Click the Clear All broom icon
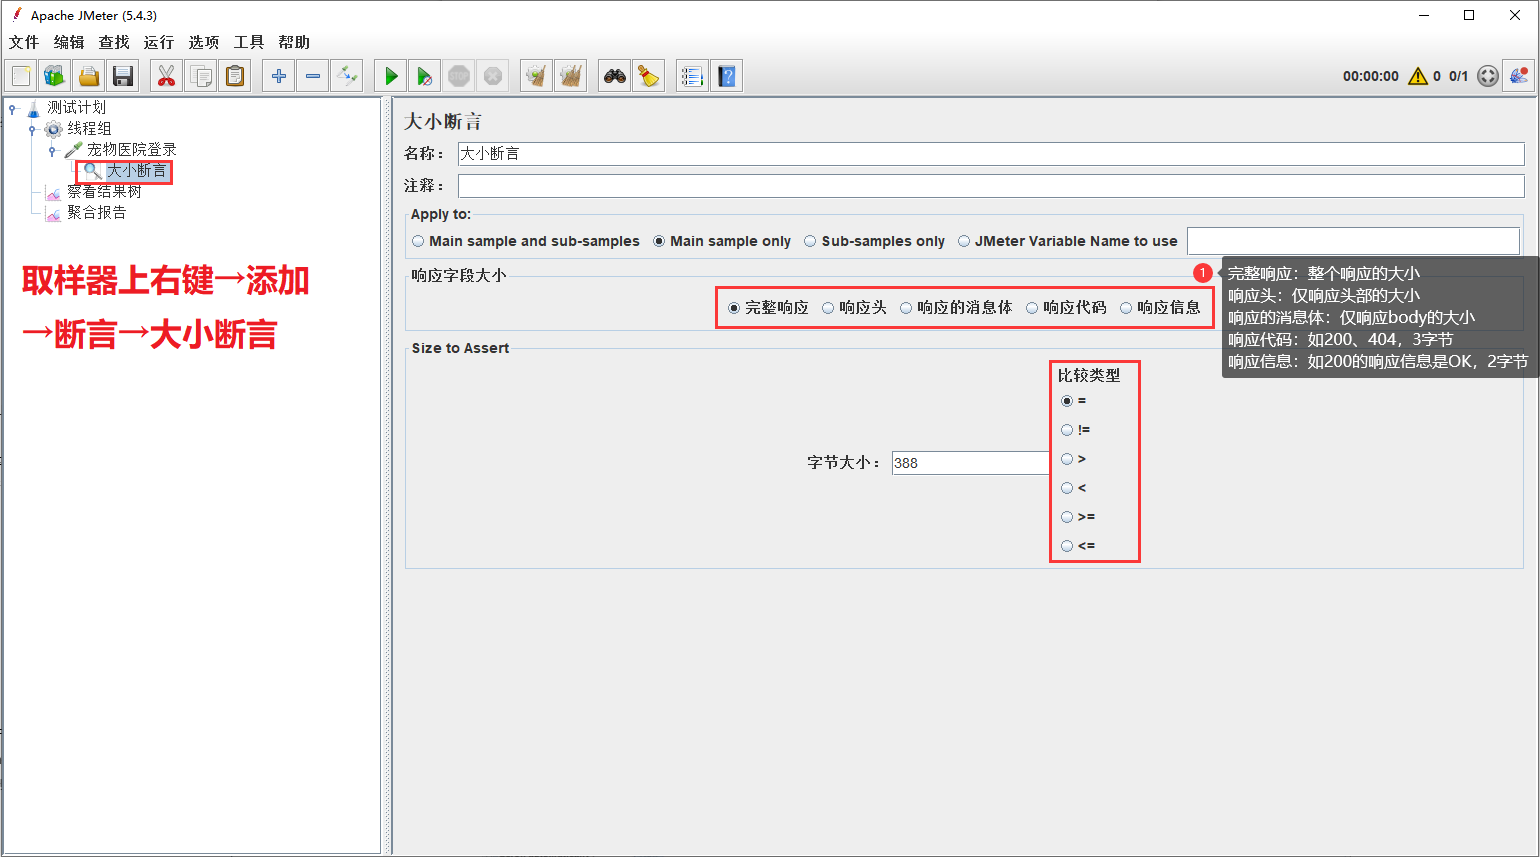The height and width of the screenshot is (857, 1540). coord(649,76)
